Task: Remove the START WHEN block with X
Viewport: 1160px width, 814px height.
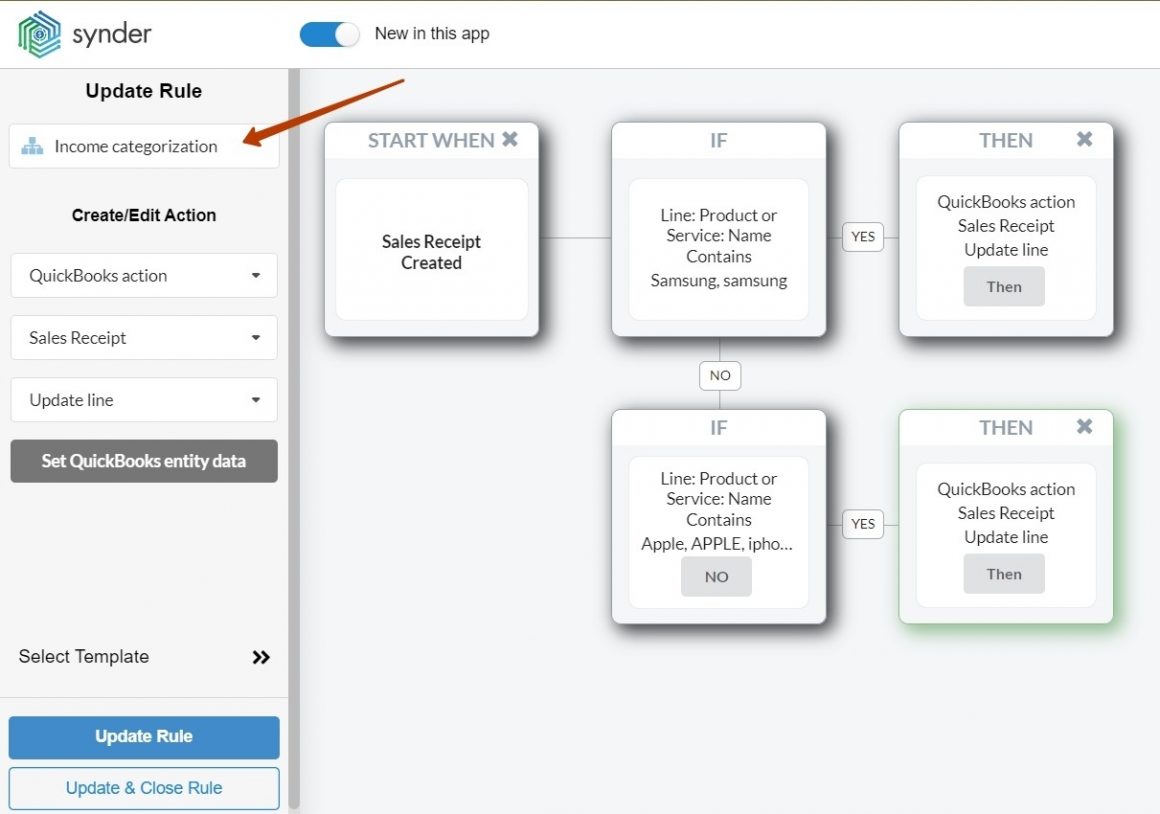Action: [510, 139]
